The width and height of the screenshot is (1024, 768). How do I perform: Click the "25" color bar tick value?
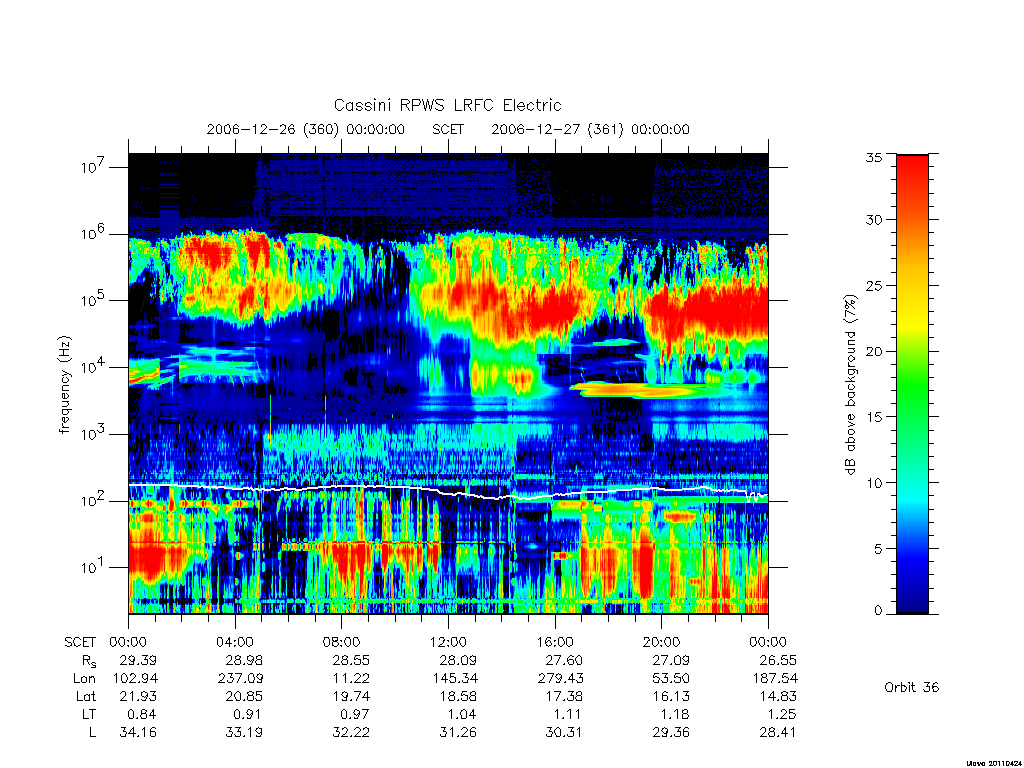[873, 285]
